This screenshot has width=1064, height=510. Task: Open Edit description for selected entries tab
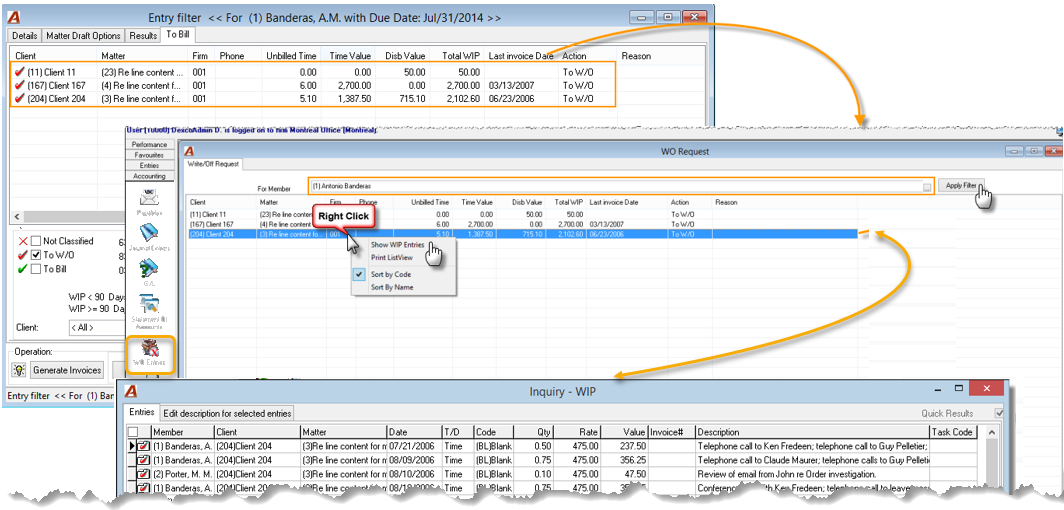point(227,413)
